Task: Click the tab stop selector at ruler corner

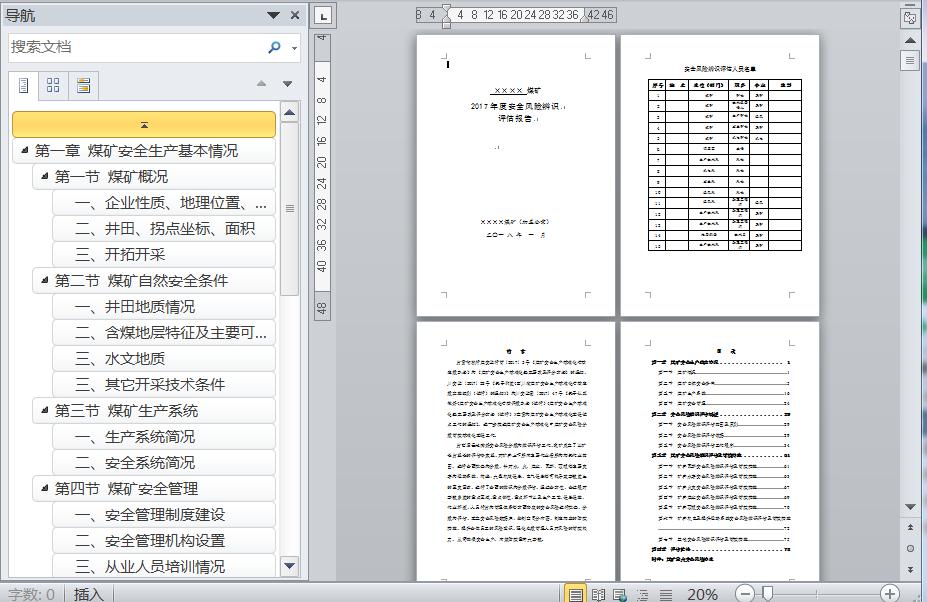Action: tap(323, 16)
